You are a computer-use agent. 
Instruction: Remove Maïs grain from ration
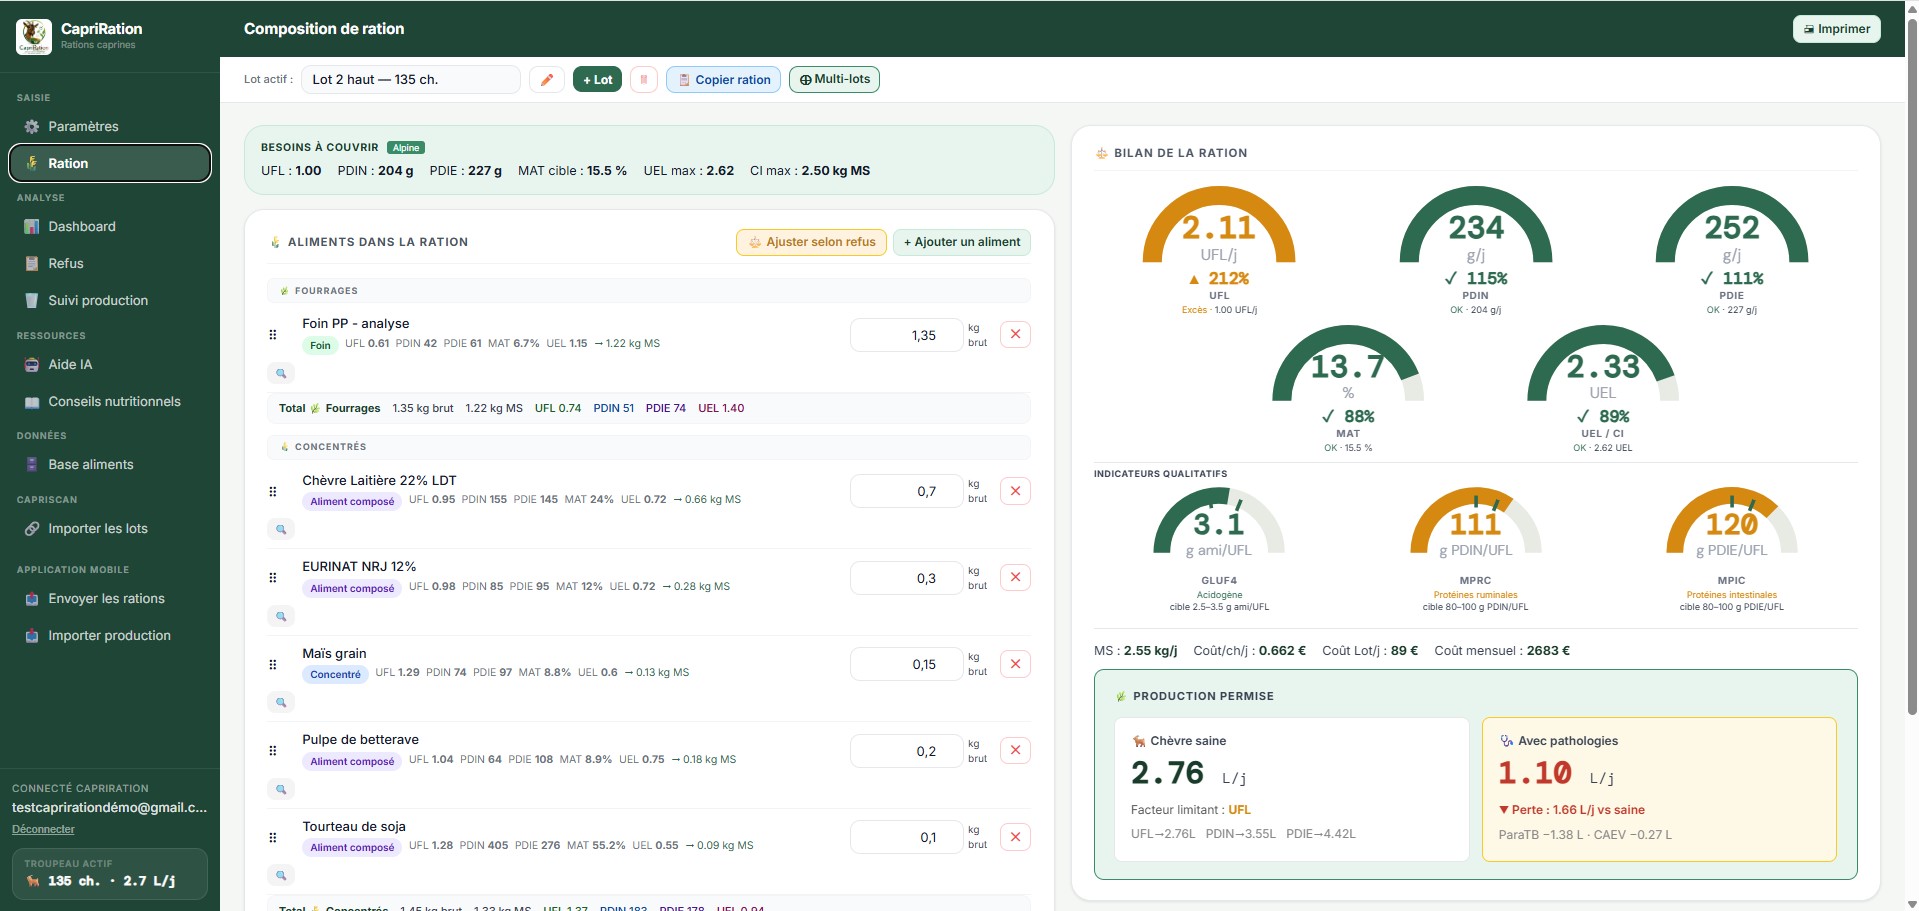coord(1015,664)
